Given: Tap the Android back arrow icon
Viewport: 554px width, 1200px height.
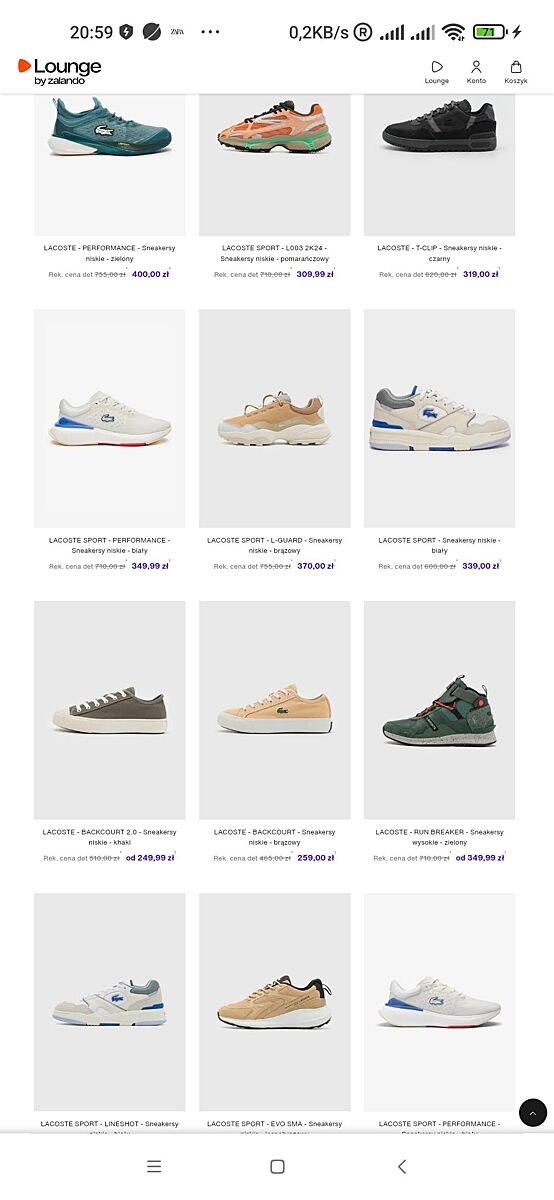Looking at the screenshot, I should [402, 1166].
